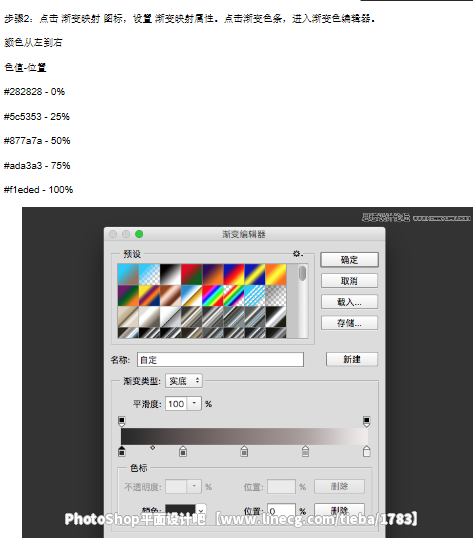
Task: Click the dialog title 渐变编辑器
Action: pyautogui.click(x=244, y=234)
